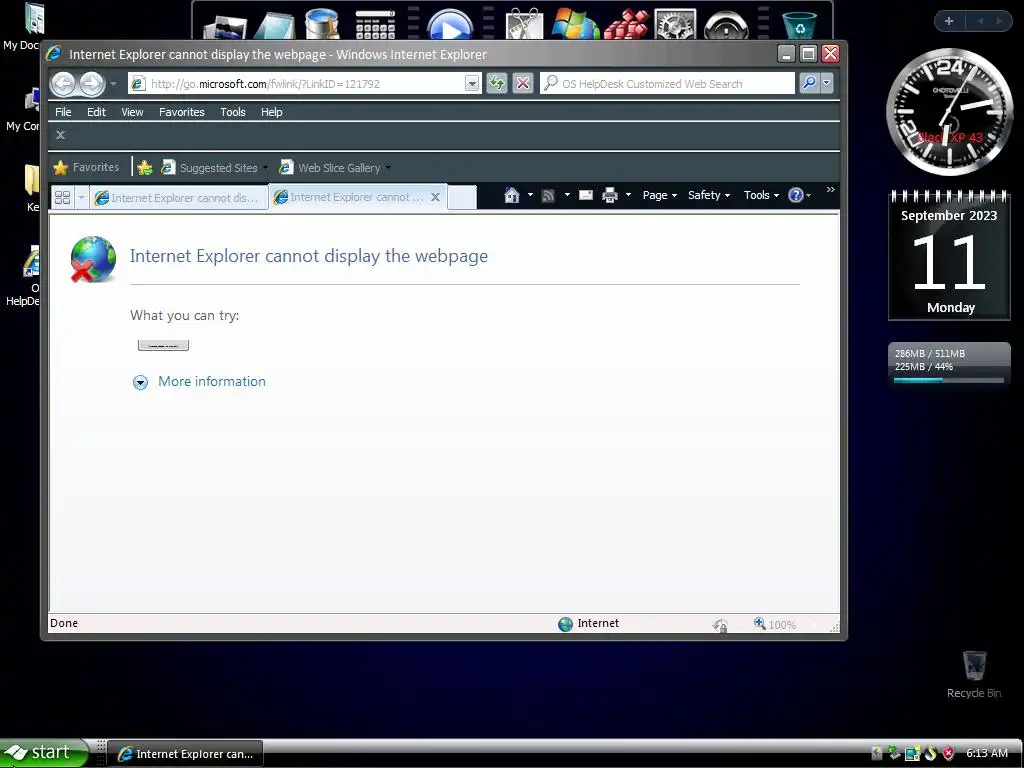Close the empty toolbar with small x
Viewport: 1024px width, 768px height.
click(x=60, y=135)
